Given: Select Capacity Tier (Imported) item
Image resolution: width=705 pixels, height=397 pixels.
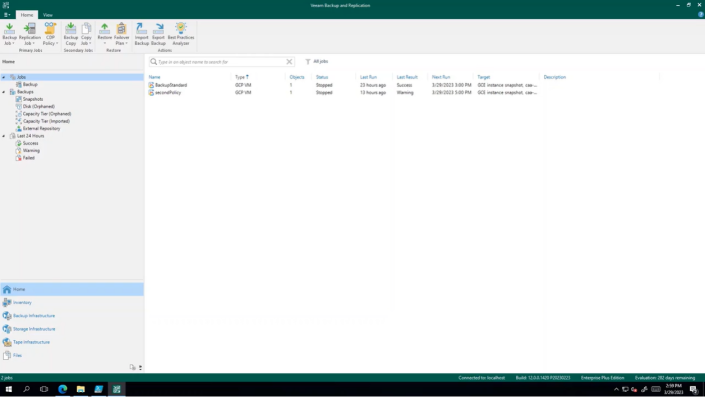Looking at the screenshot, I should pos(46,121).
